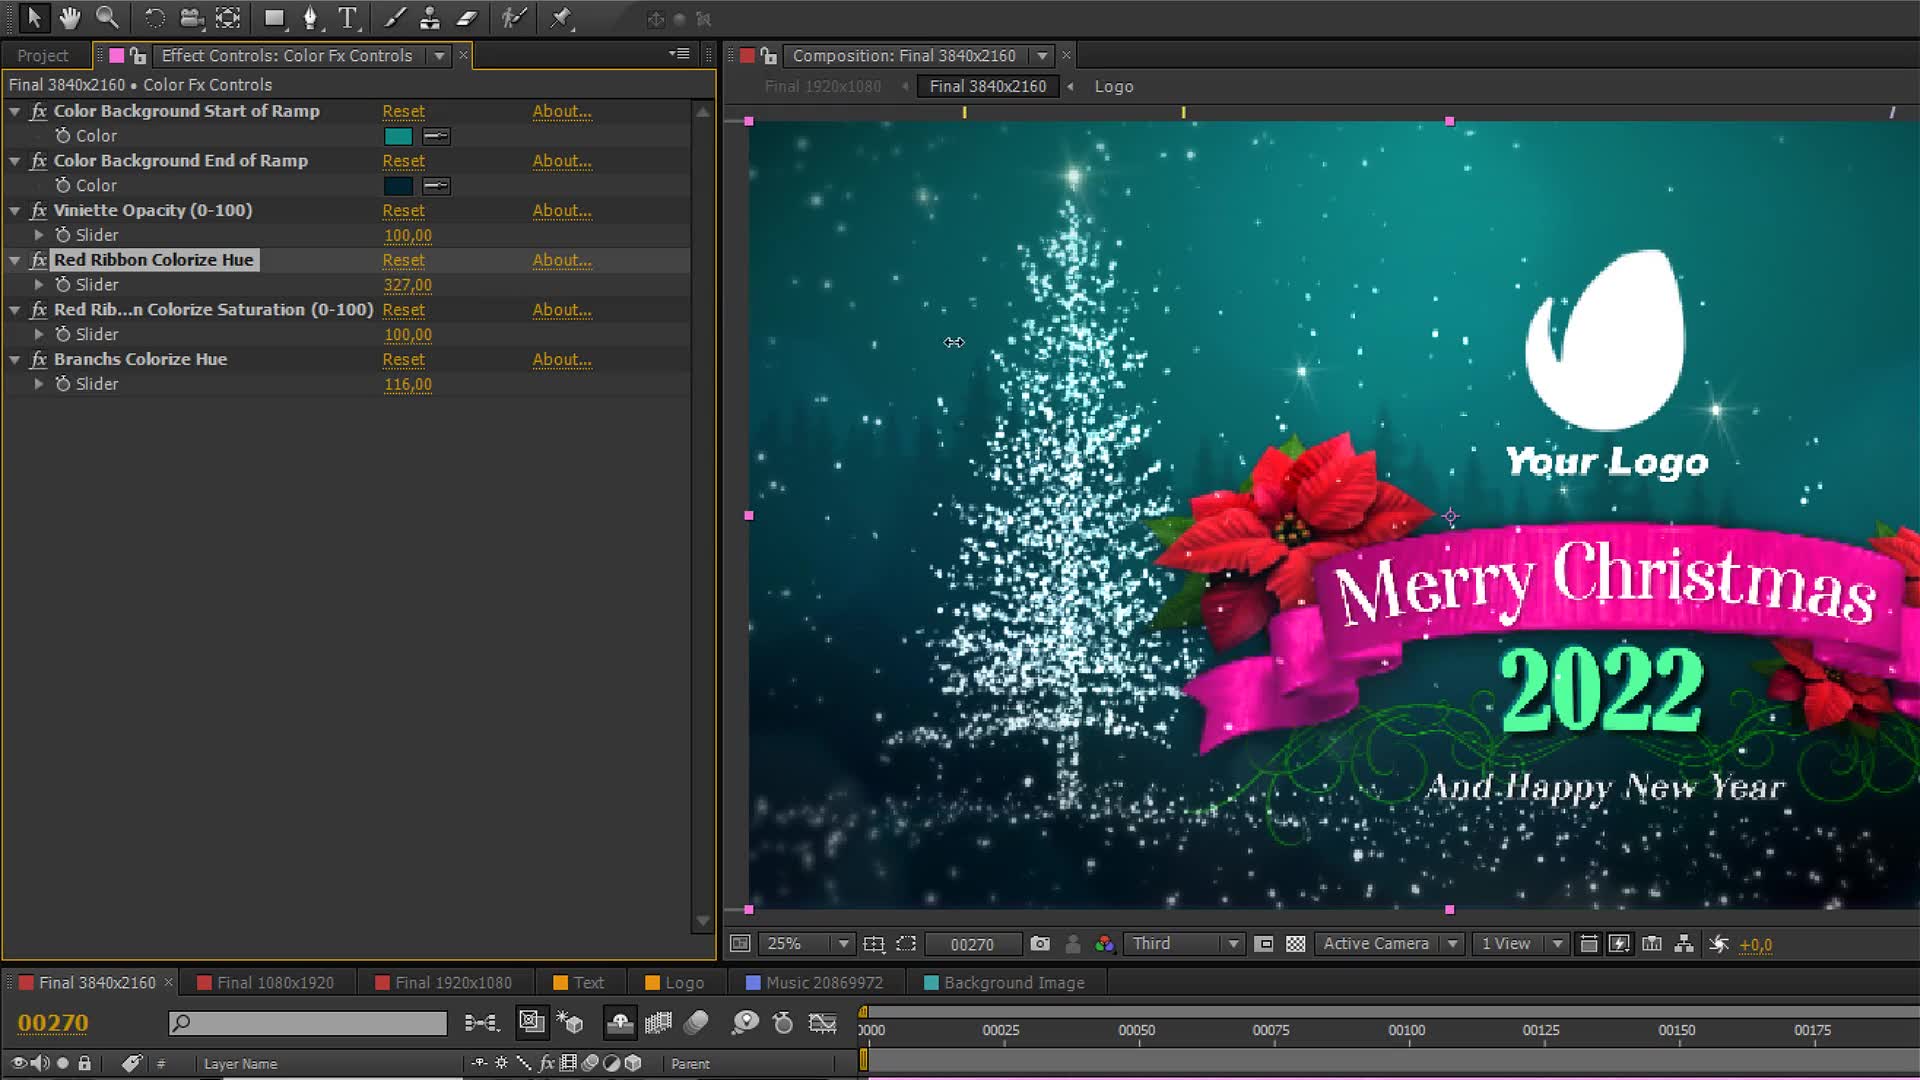Click Reset on Red Ribbon Colorize Hue
Image resolution: width=1920 pixels, height=1080 pixels.
point(404,260)
